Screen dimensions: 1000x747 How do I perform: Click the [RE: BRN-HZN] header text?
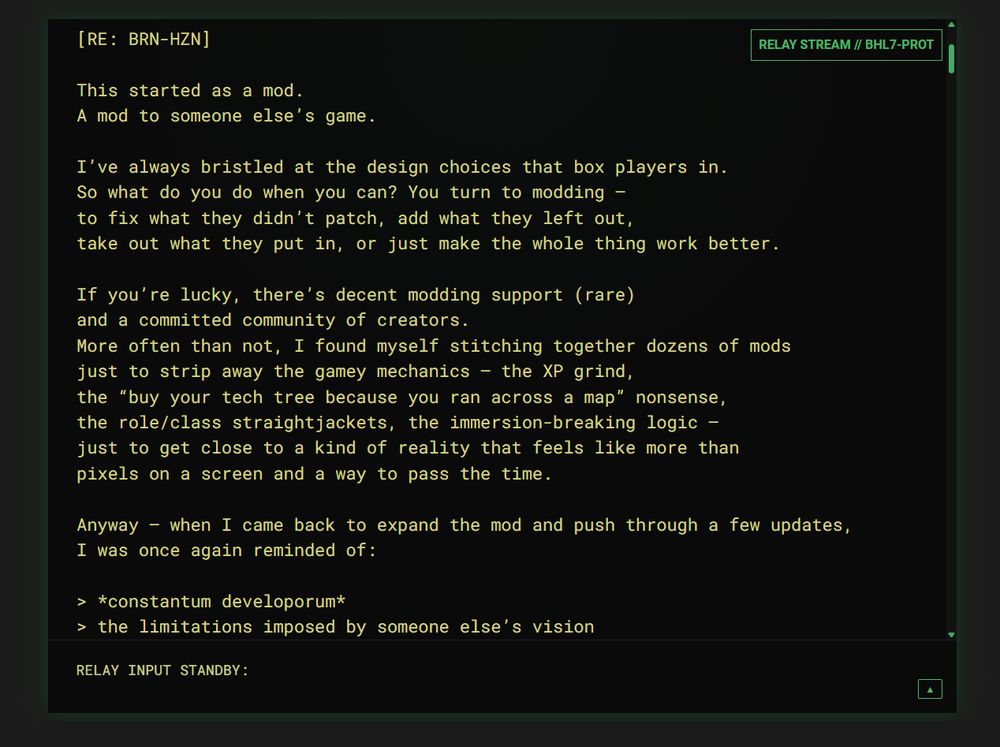coord(143,40)
